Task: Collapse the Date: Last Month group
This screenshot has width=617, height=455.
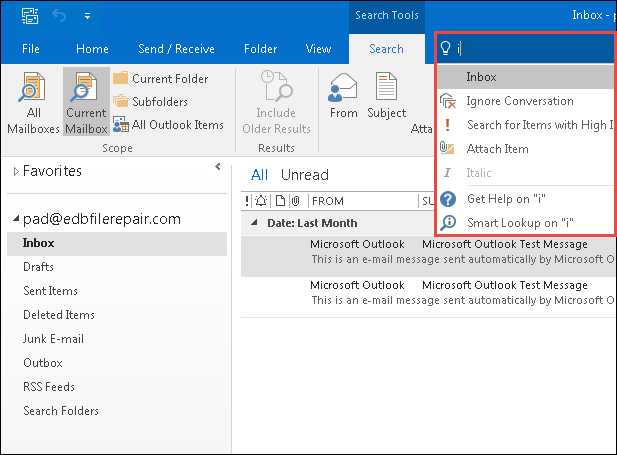Action: pos(255,223)
